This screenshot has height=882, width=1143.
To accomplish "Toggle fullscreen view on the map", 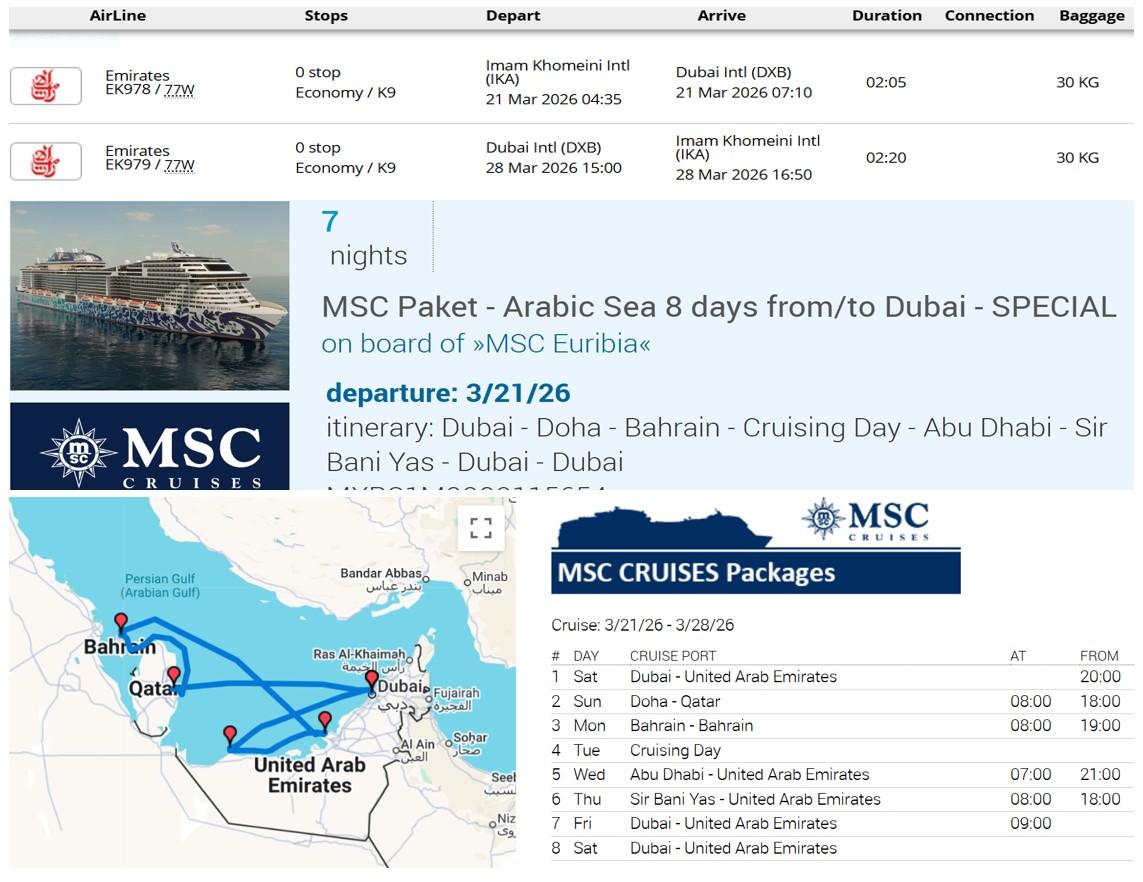I will coord(481,528).
